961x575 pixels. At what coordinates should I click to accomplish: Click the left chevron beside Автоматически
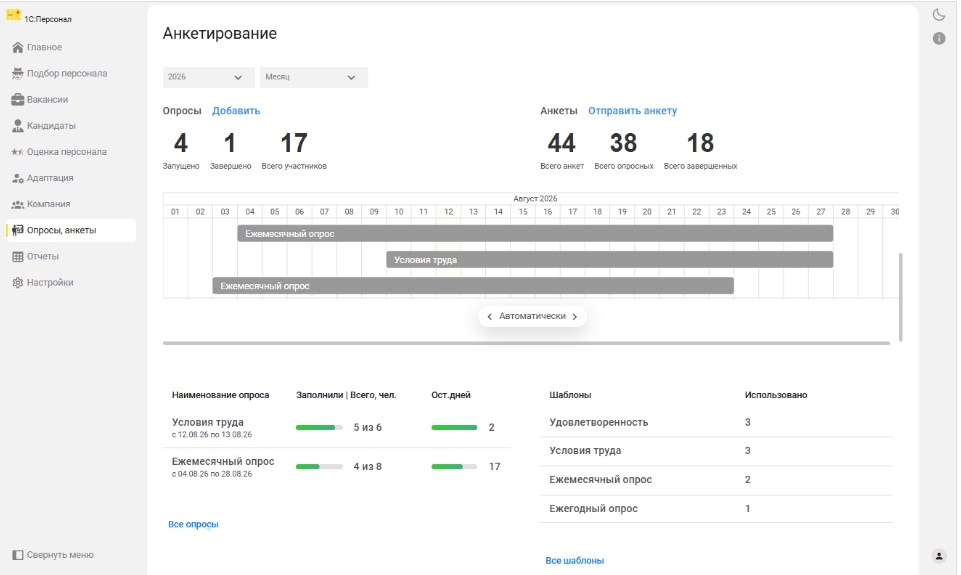489,317
